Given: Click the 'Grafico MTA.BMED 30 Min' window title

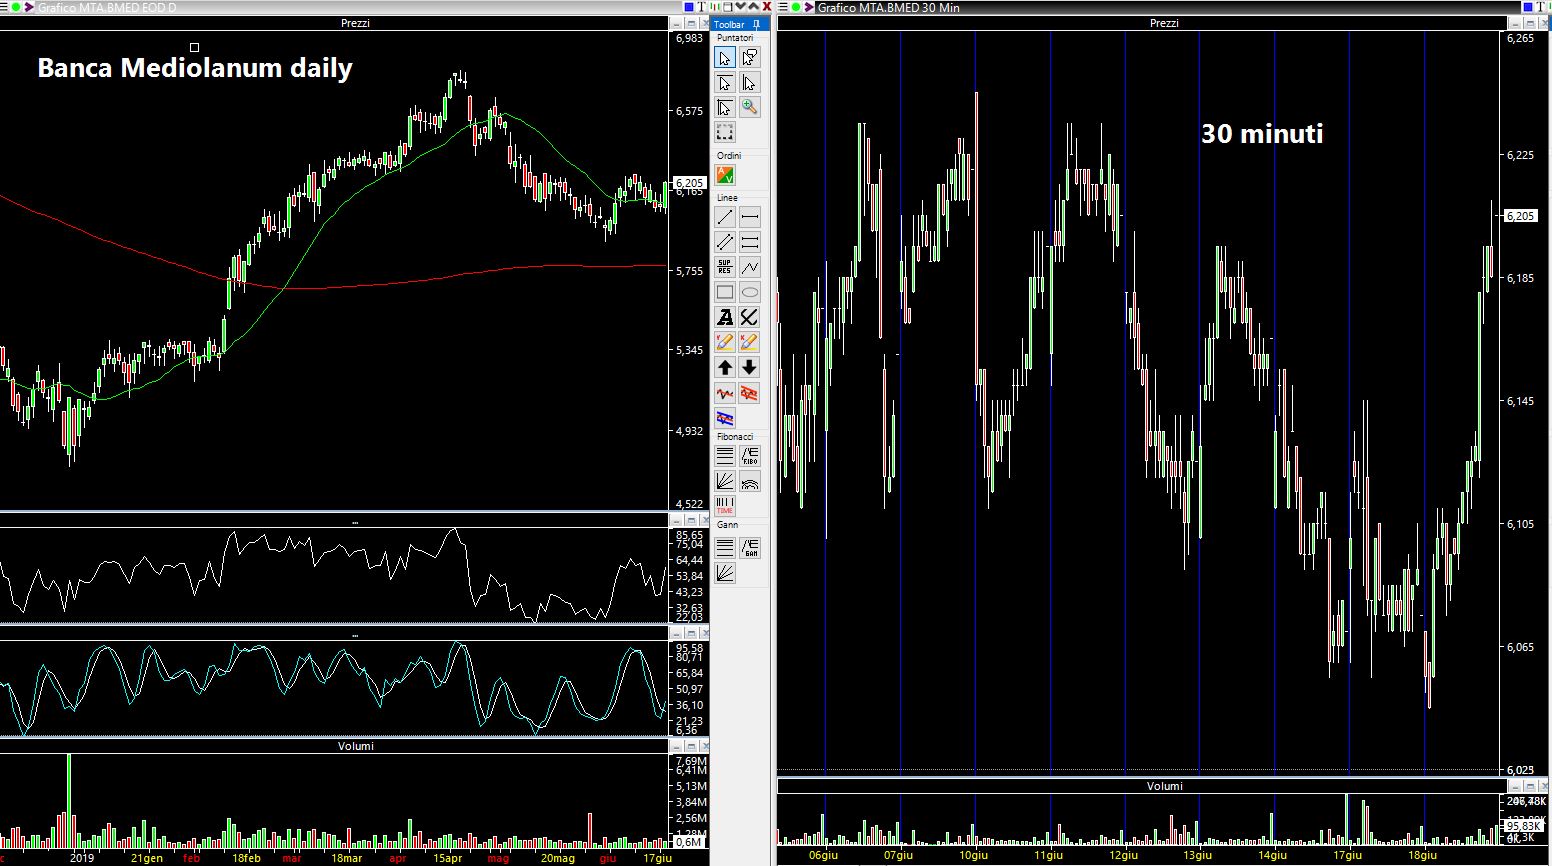Looking at the screenshot, I should click(x=888, y=7).
